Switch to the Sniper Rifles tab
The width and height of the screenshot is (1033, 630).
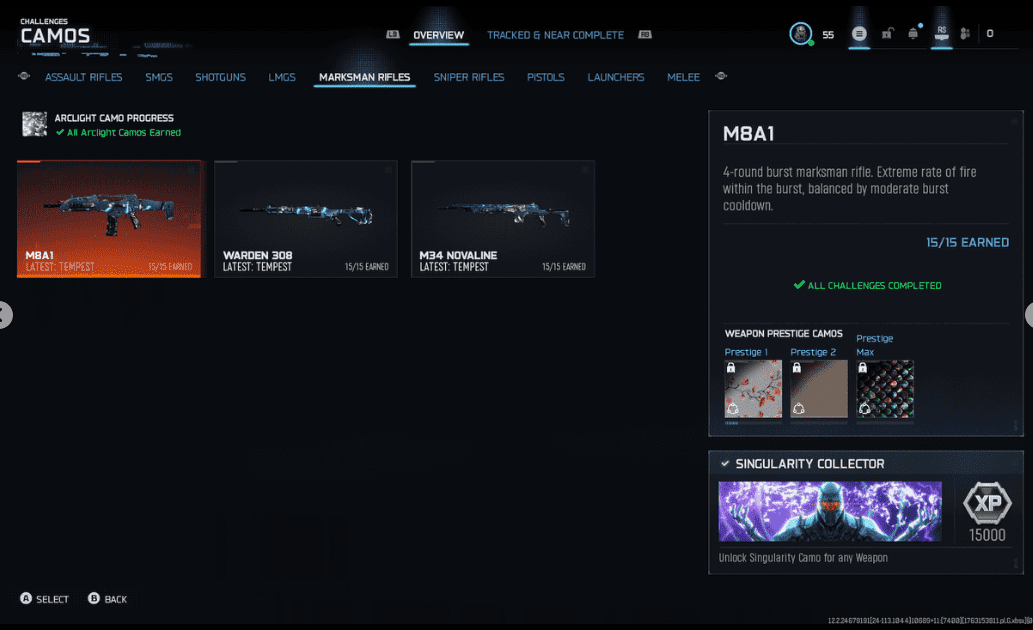469,76
